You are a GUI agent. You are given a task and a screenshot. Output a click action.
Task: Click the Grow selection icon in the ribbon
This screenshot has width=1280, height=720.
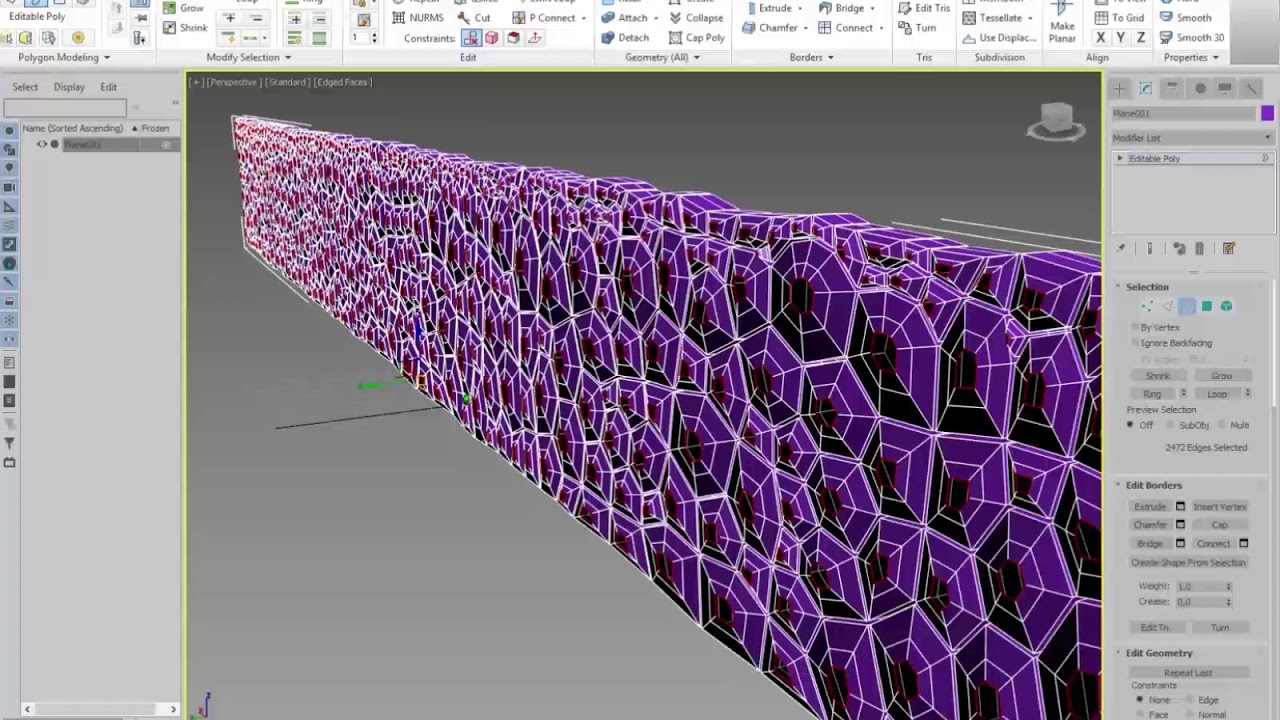(169, 8)
